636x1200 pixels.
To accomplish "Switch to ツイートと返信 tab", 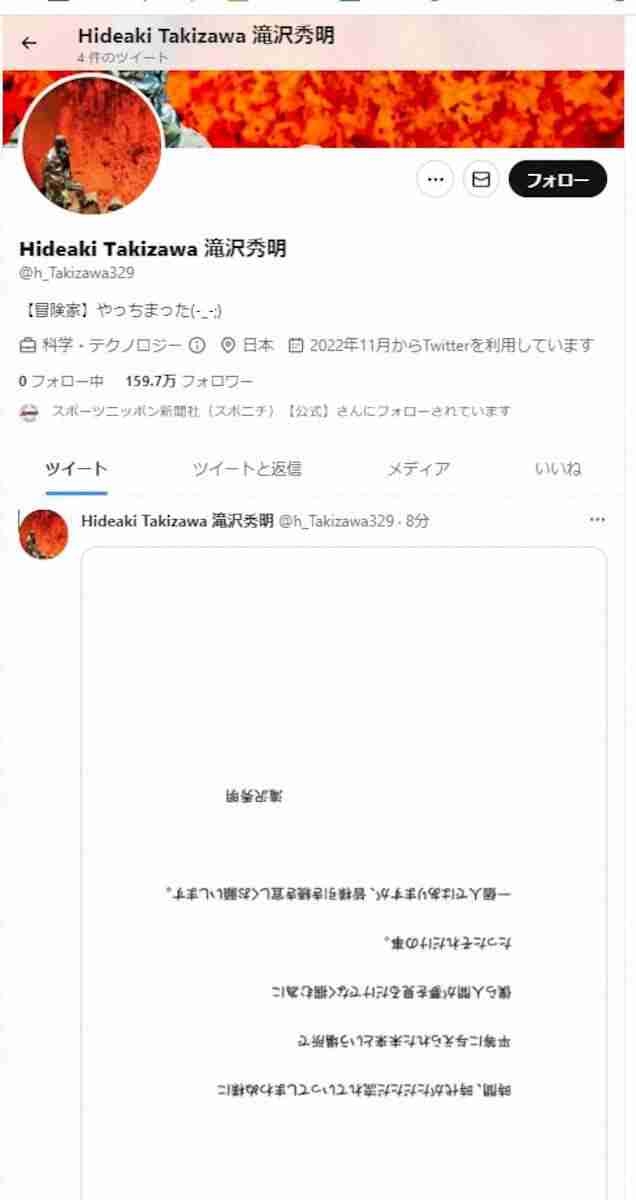I will coord(247,469).
